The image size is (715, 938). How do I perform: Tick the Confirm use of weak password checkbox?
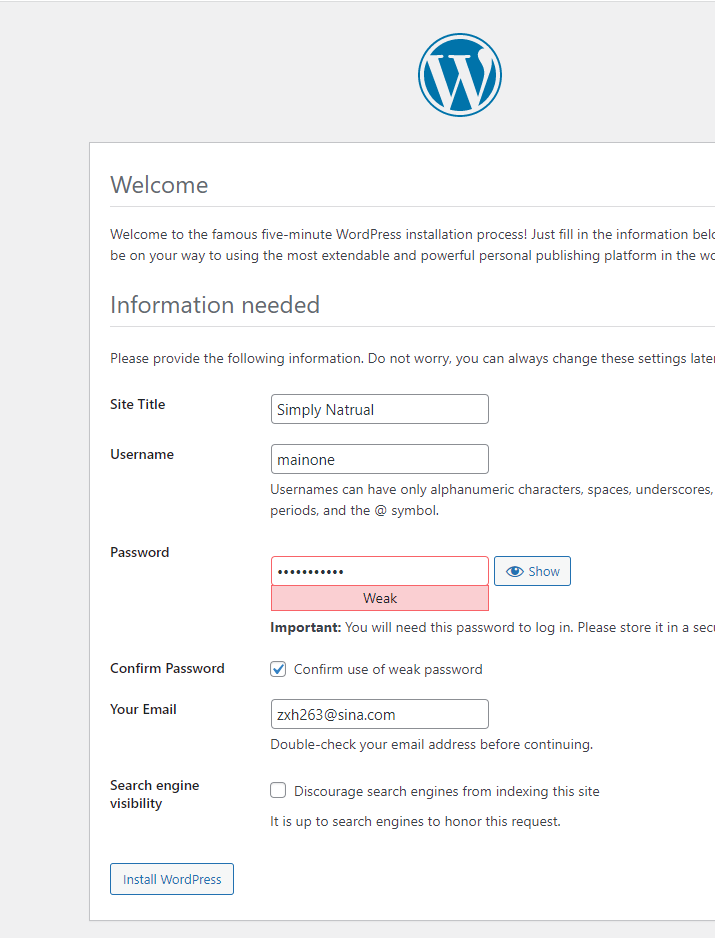click(279, 669)
